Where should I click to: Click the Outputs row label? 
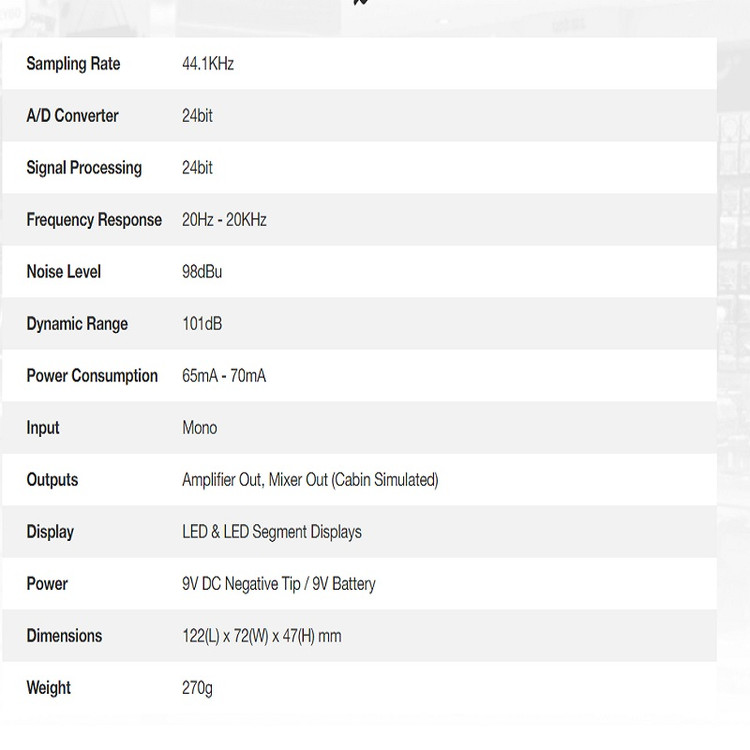point(52,480)
